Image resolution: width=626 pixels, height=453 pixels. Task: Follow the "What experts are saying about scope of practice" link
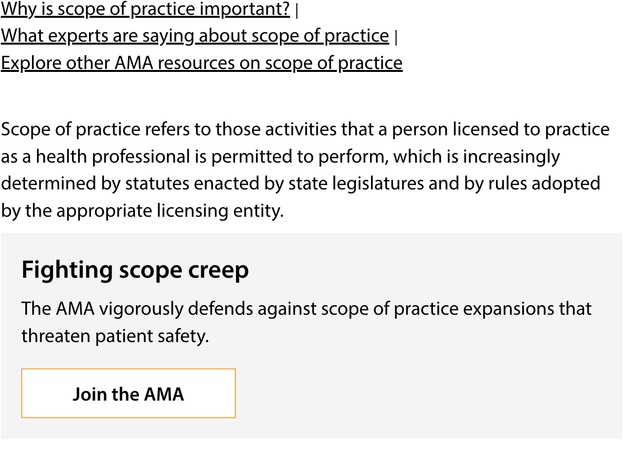pos(195,36)
